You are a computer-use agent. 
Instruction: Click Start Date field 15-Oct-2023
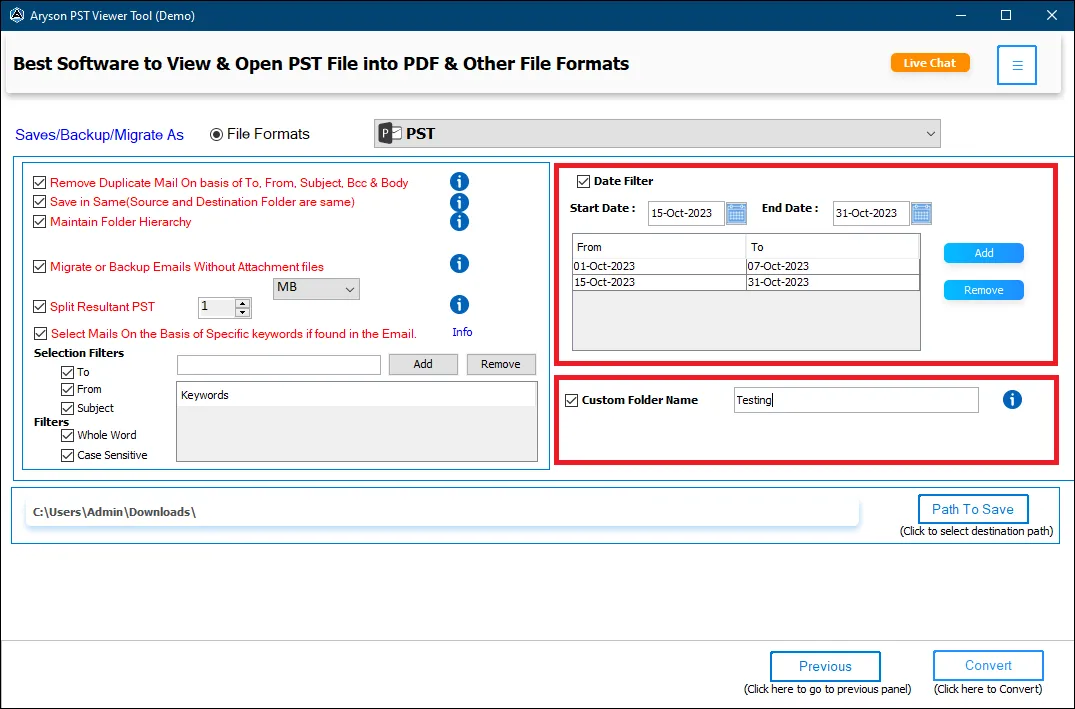pyautogui.click(x=686, y=213)
